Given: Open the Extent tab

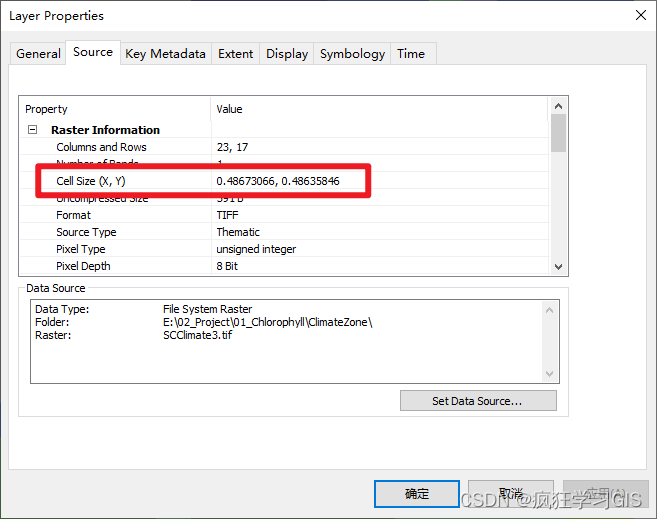Looking at the screenshot, I should tap(235, 54).
